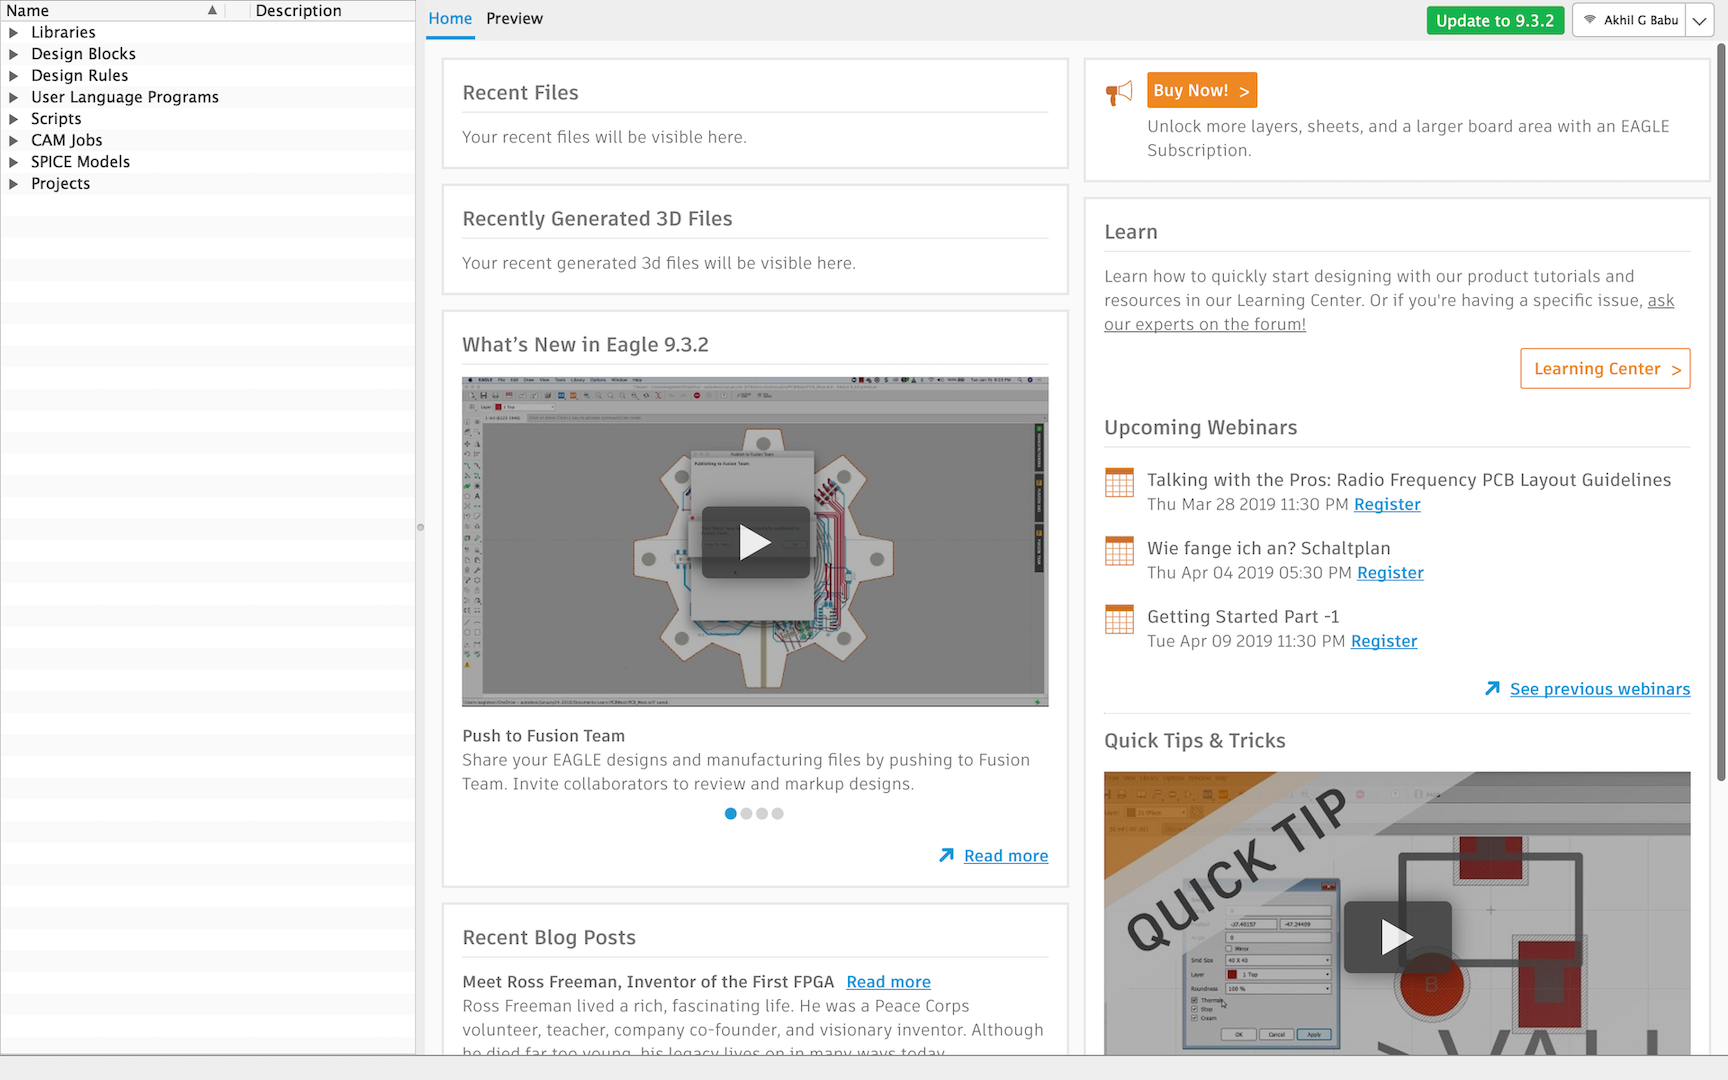
Task: Select the first carousel dot
Action: 731,814
